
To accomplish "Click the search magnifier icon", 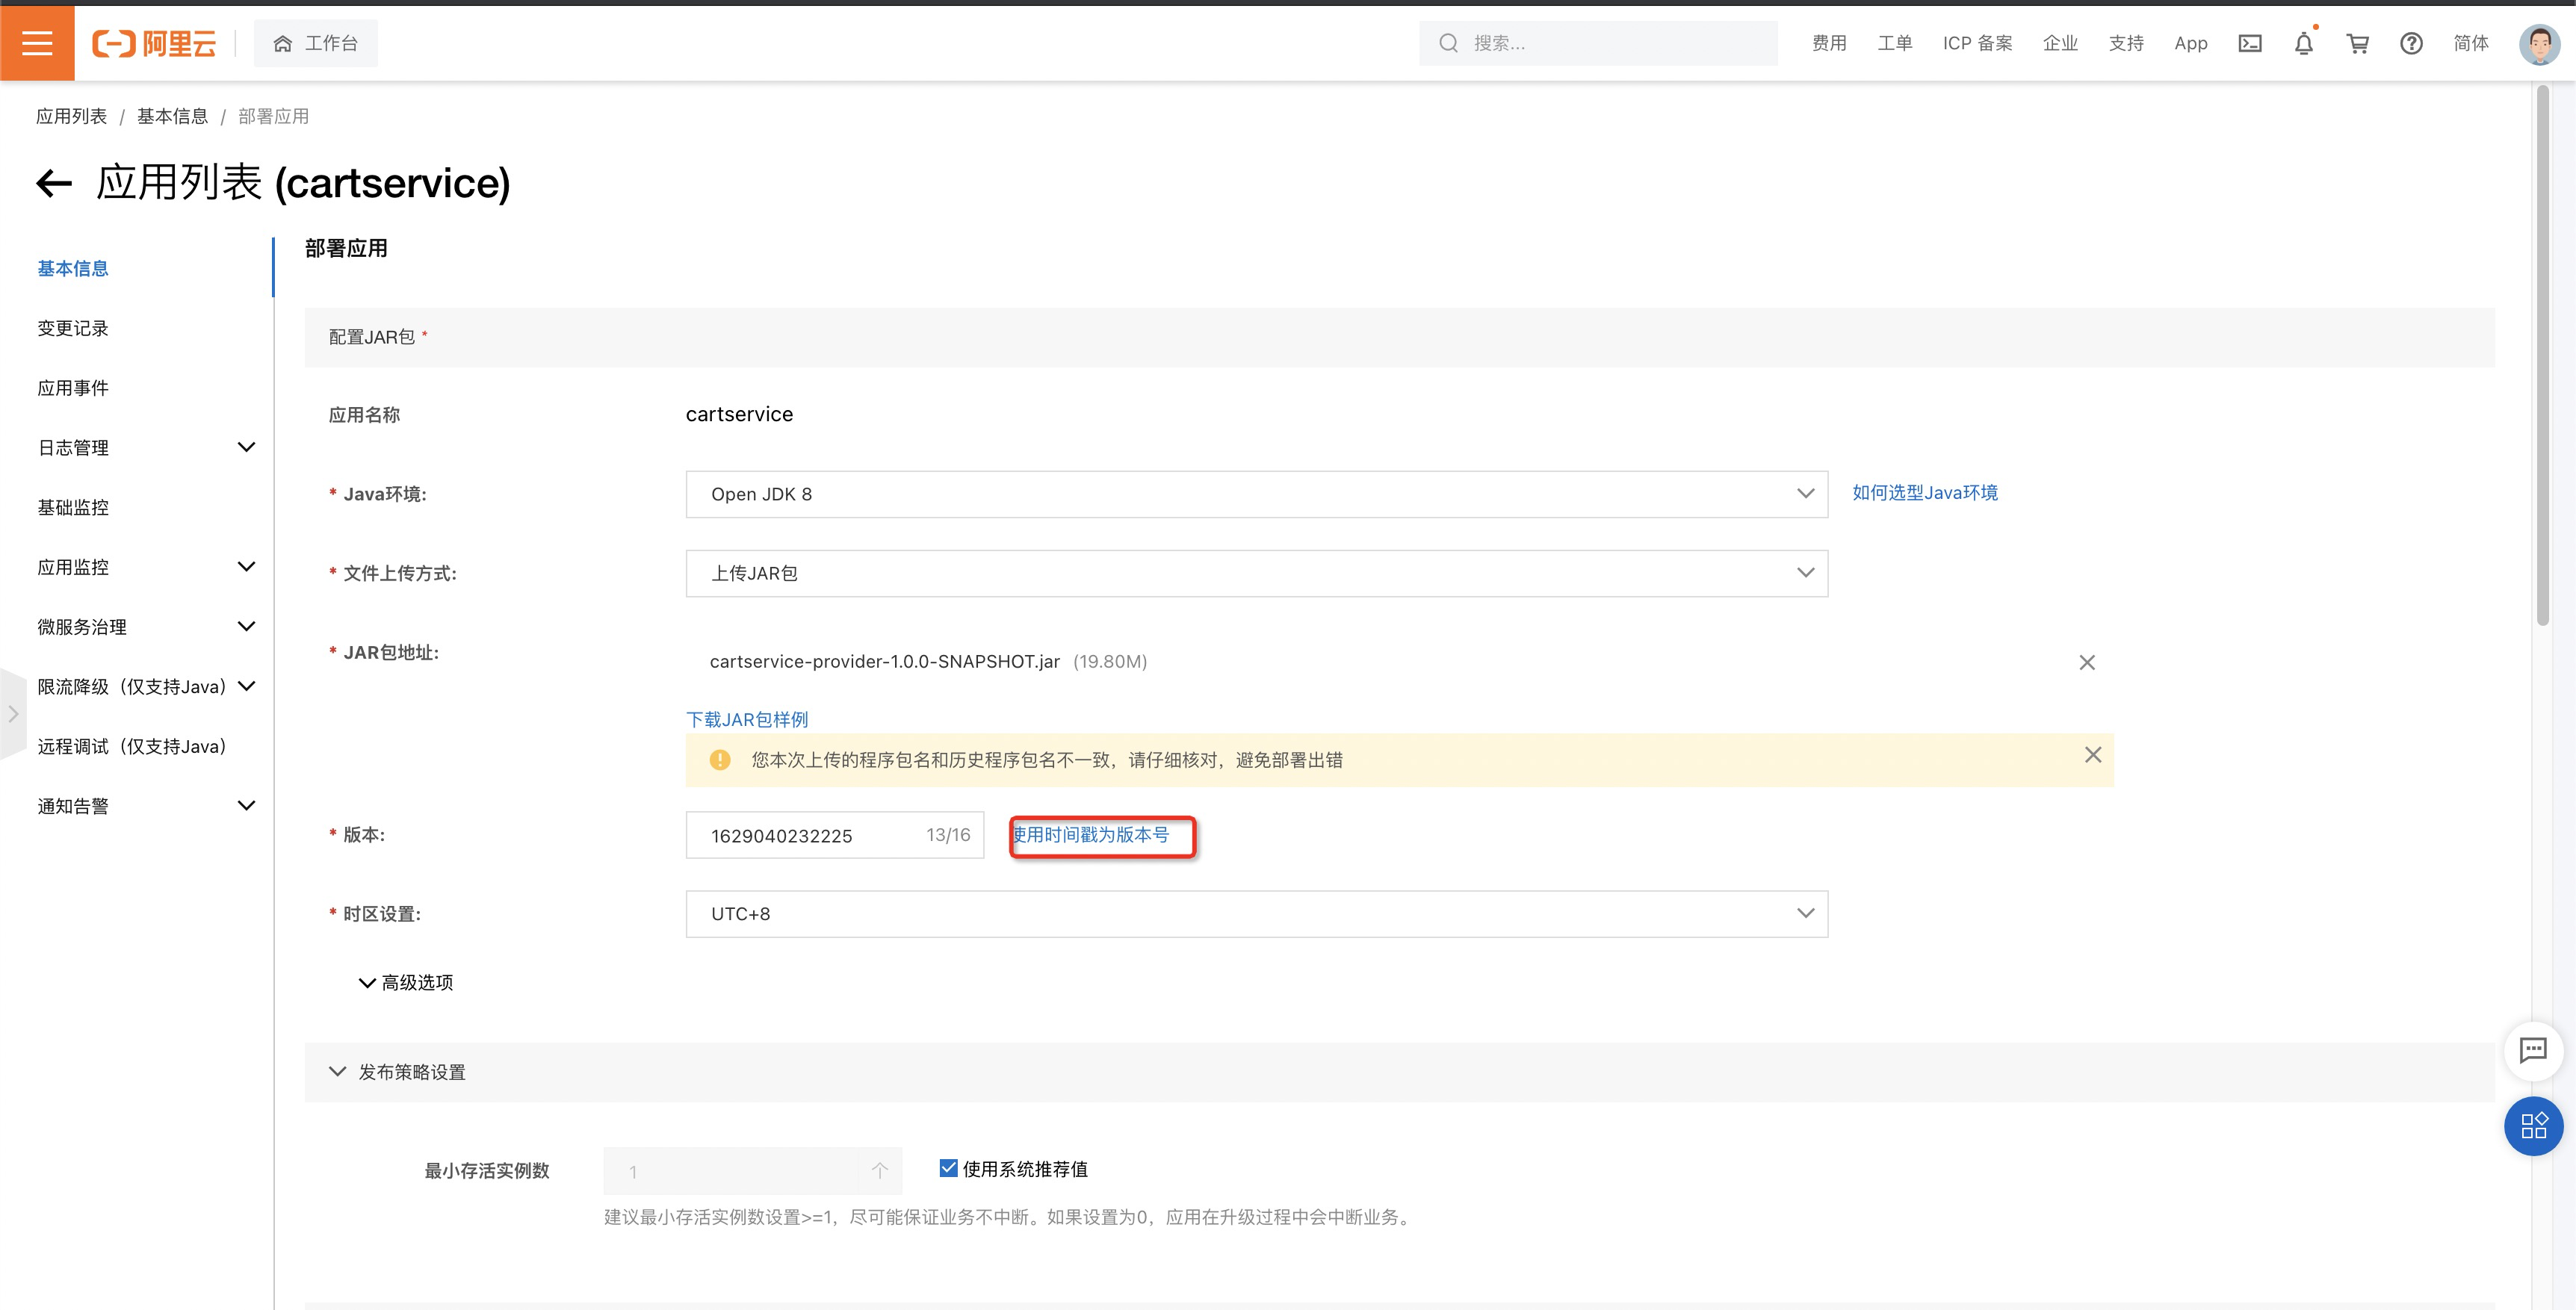I will [x=1448, y=43].
